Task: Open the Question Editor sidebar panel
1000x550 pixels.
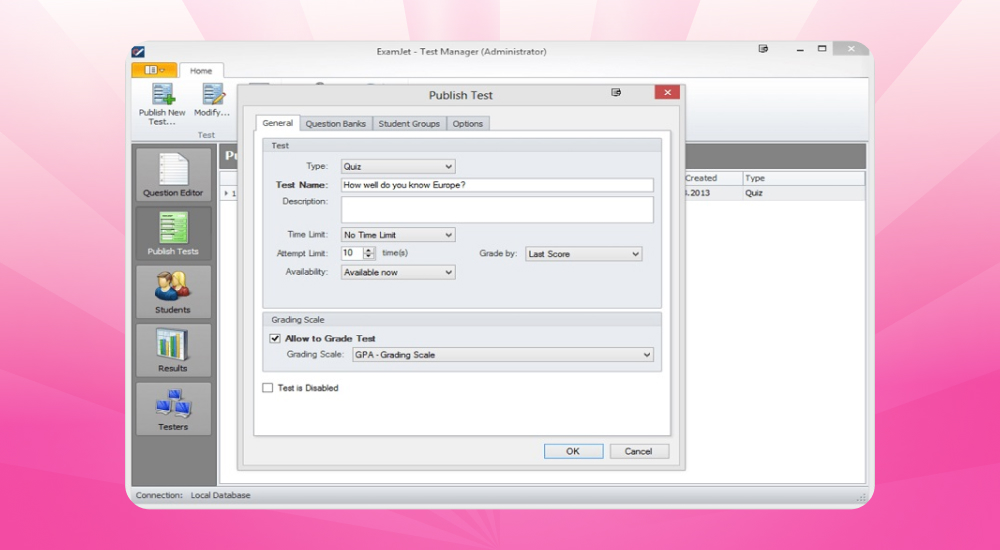Action: tap(173, 174)
